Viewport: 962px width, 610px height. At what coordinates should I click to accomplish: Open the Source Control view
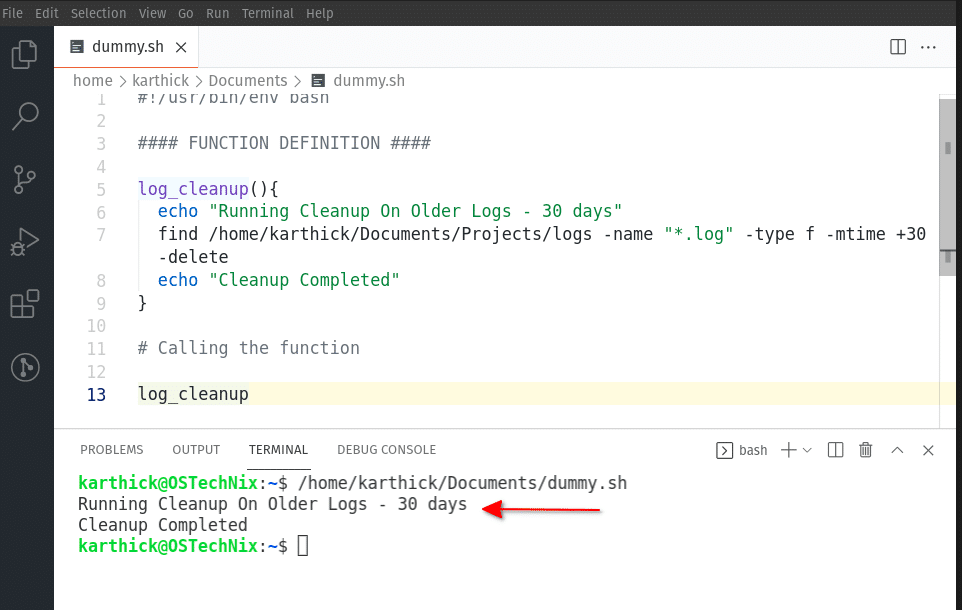coord(24,179)
